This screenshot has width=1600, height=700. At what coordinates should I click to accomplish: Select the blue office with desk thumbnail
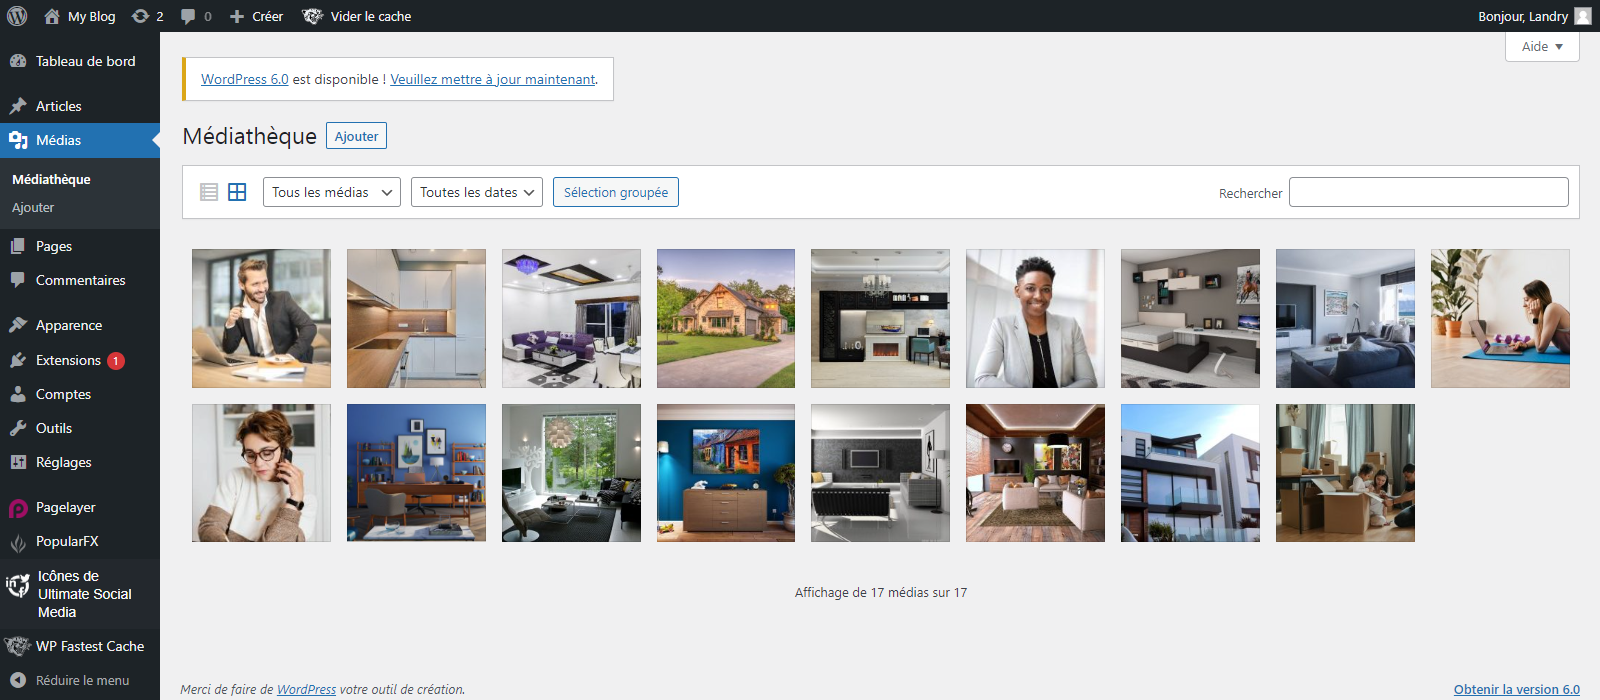click(416, 473)
